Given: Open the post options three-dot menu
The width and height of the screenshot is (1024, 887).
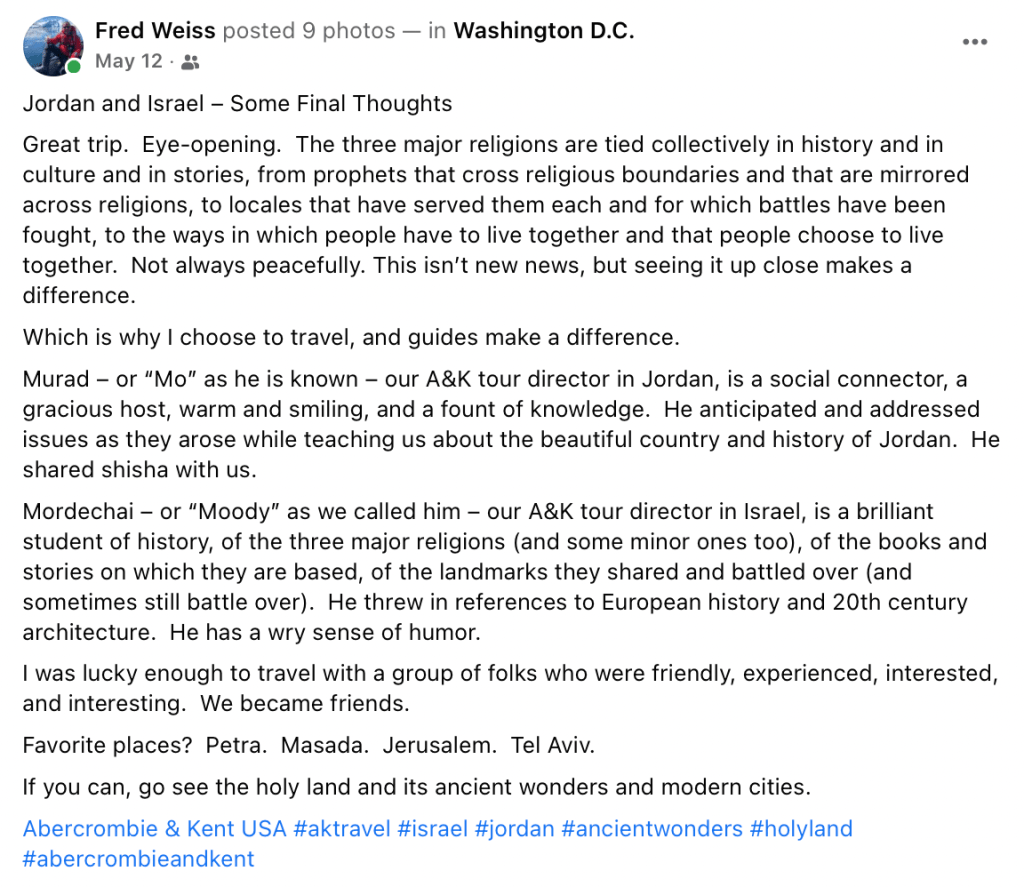Looking at the screenshot, I should point(975,42).
